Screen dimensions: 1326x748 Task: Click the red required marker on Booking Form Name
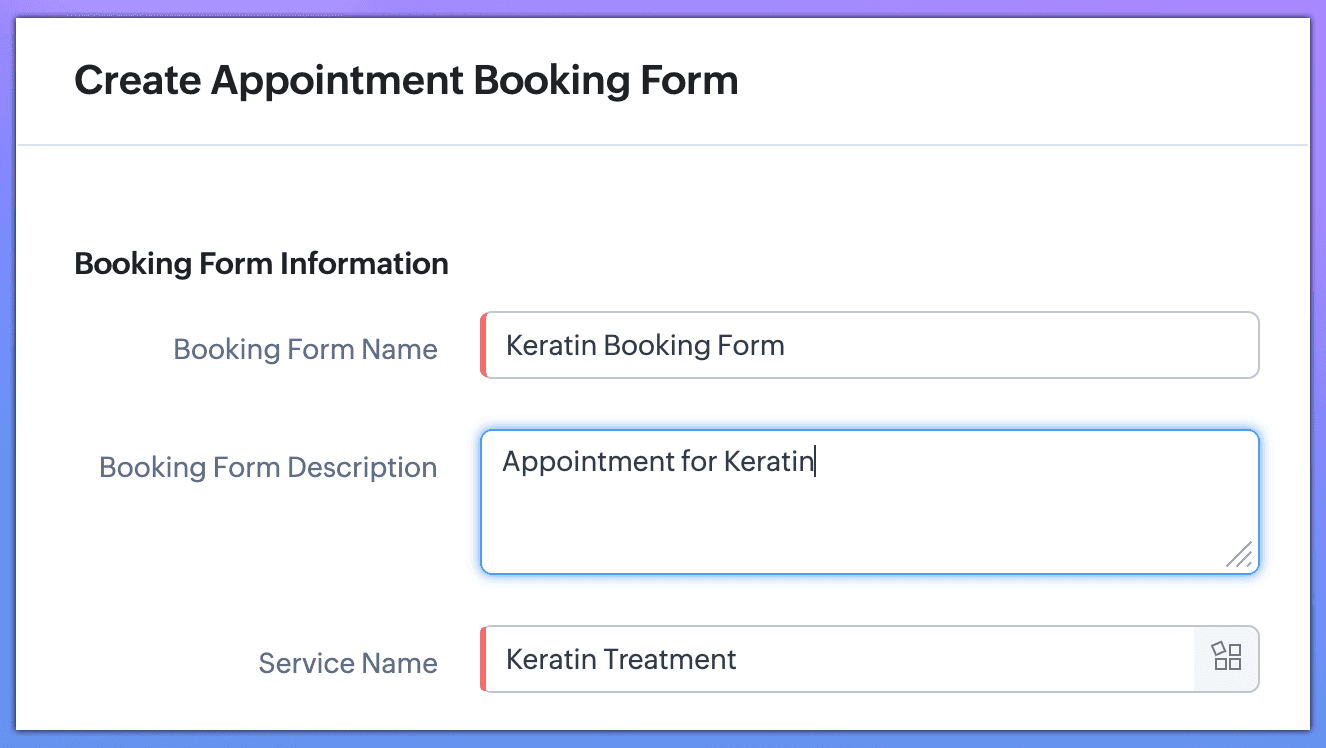pyautogui.click(x=483, y=345)
